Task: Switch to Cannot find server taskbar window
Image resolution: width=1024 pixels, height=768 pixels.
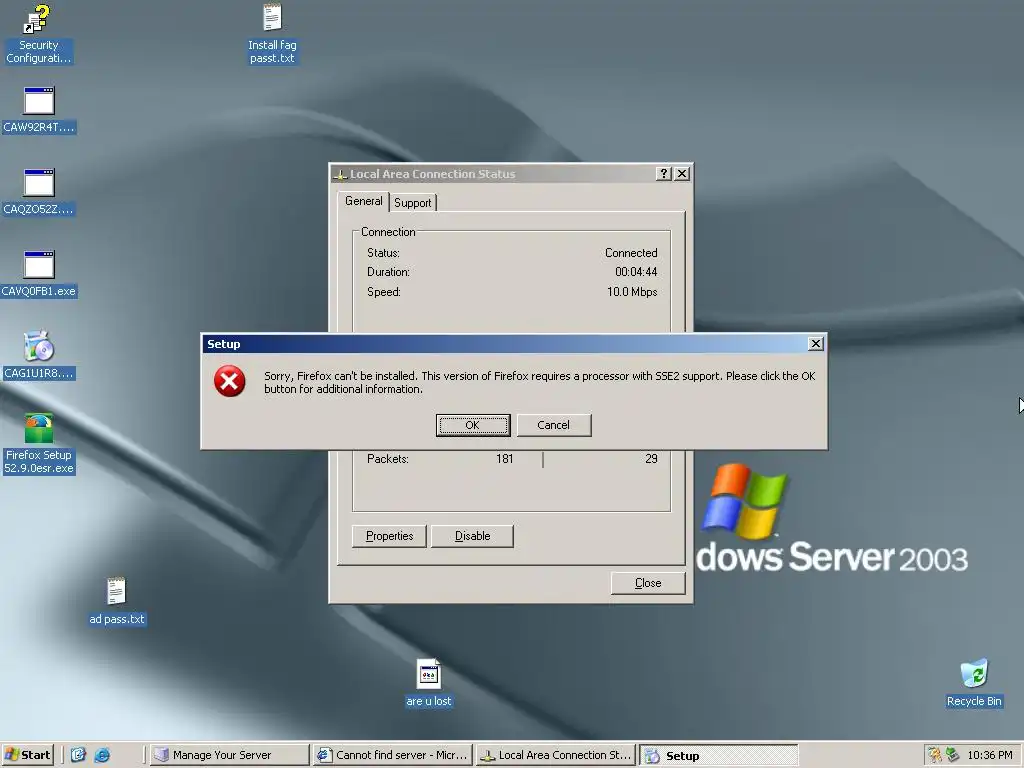Action: [x=392, y=755]
